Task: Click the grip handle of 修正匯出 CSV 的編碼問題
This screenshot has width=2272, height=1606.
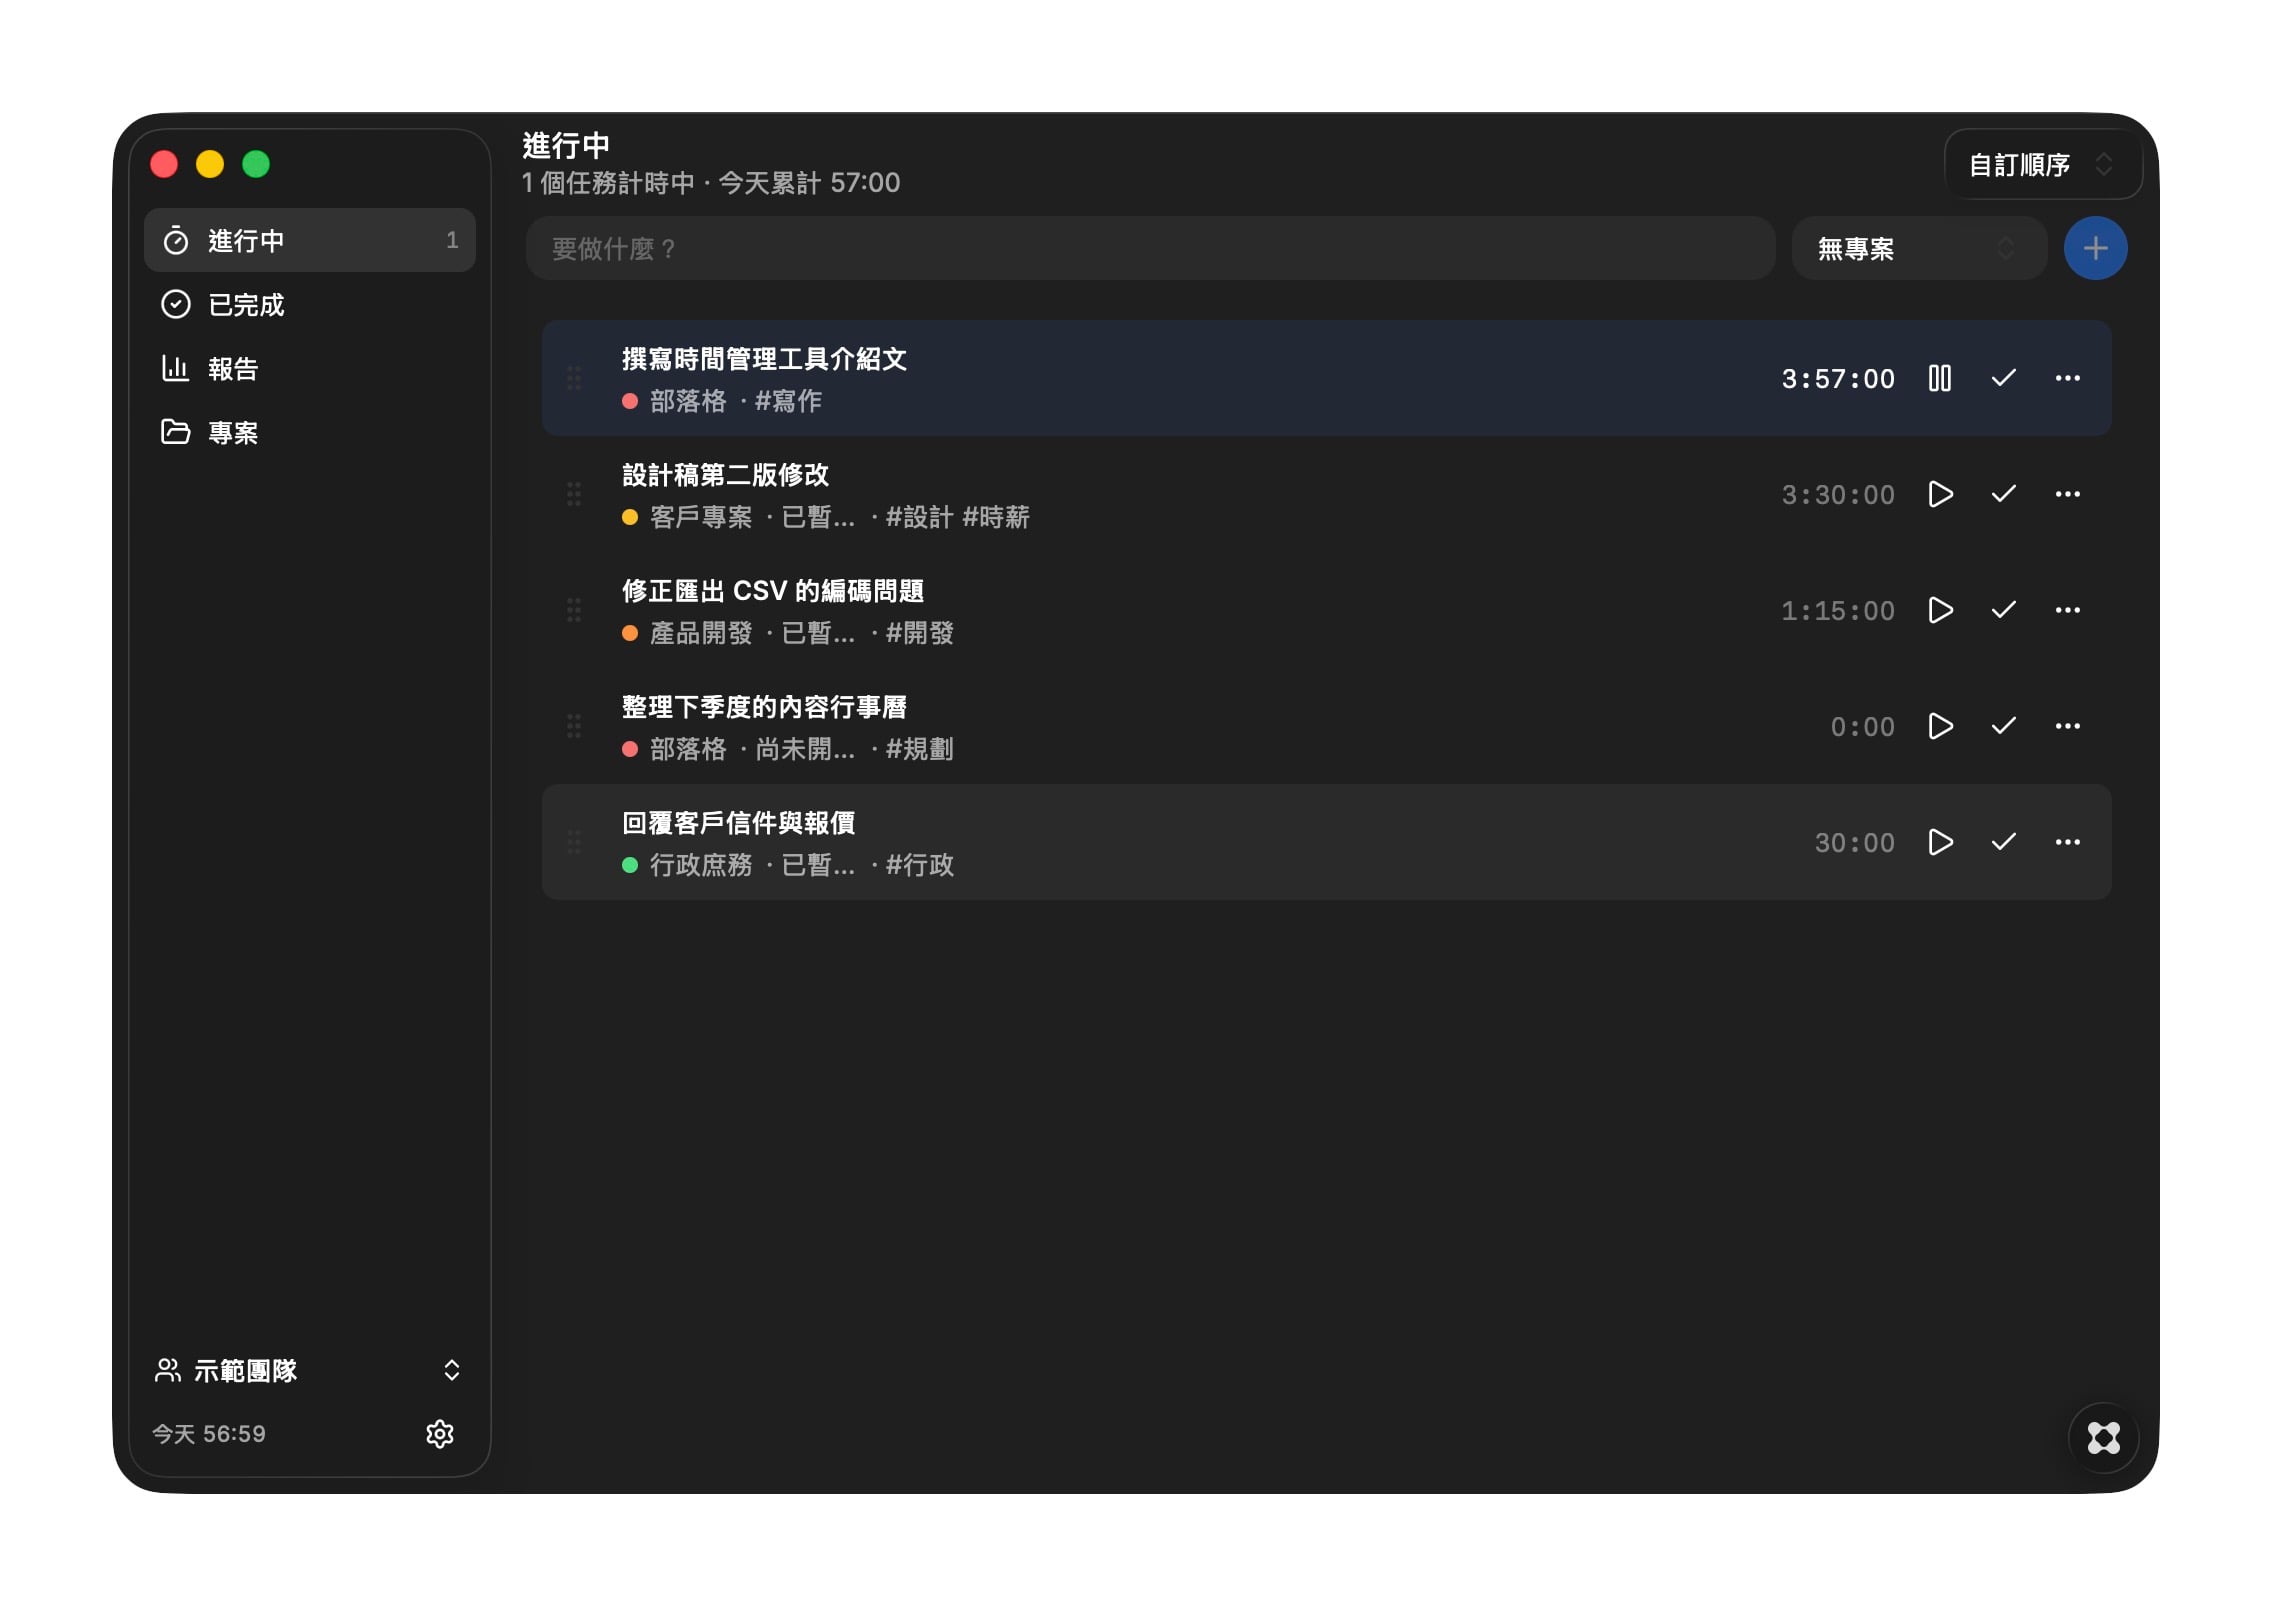Action: (x=574, y=610)
